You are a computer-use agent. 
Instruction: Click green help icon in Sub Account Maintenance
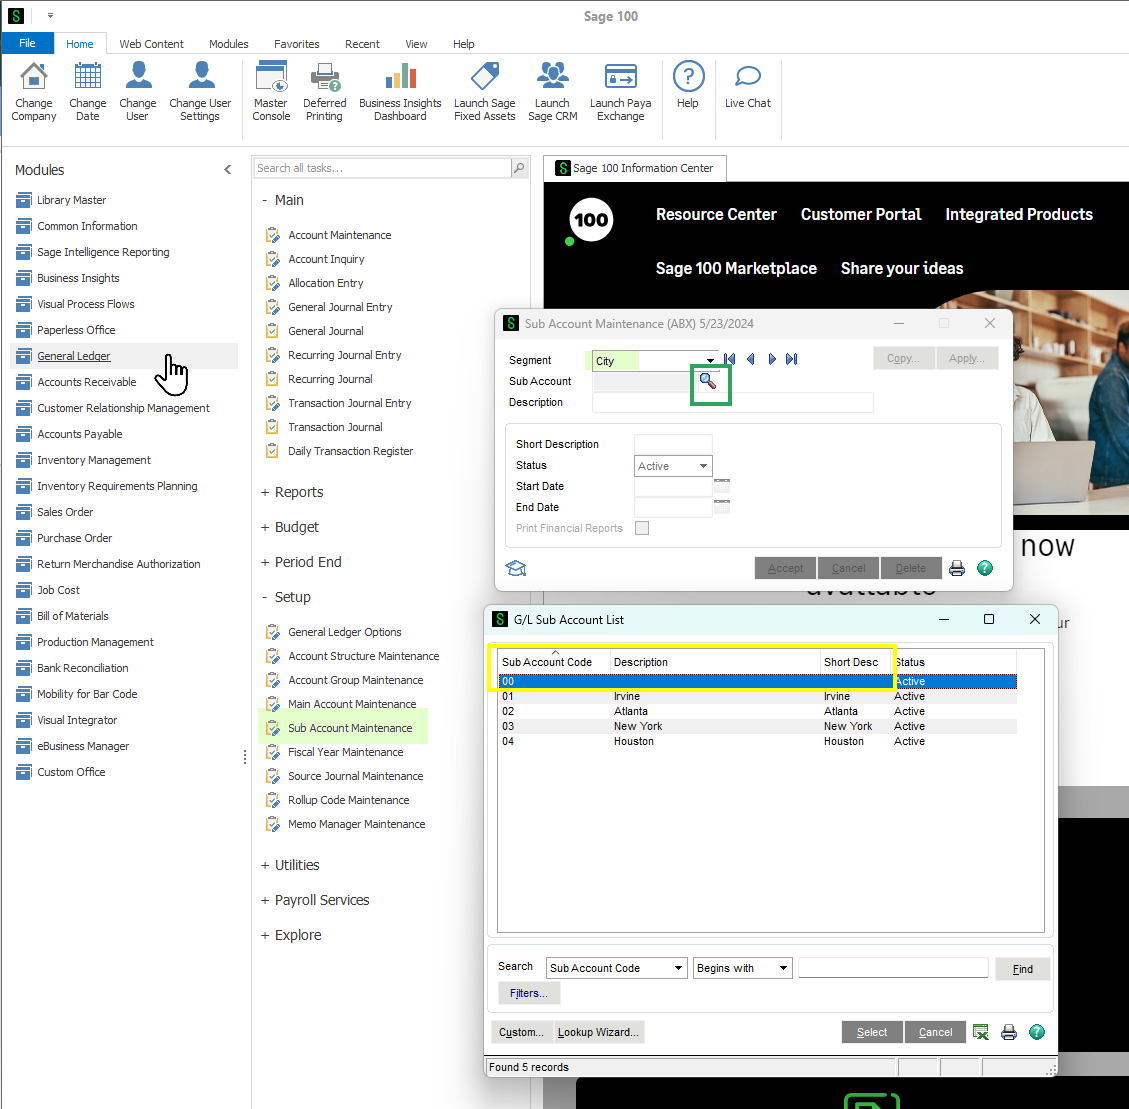click(x=984, y=568)
